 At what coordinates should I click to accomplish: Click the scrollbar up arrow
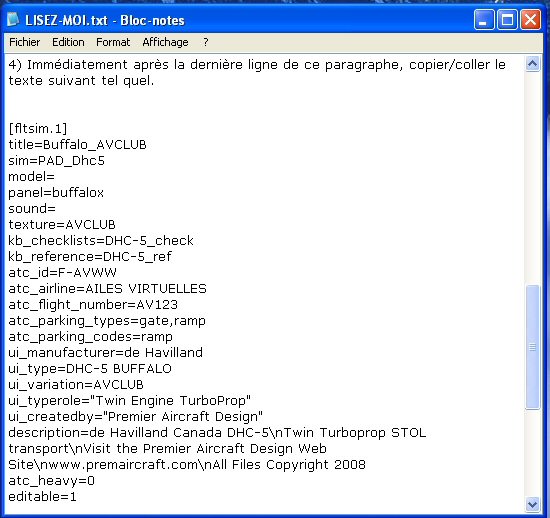(x=532, y=64)
